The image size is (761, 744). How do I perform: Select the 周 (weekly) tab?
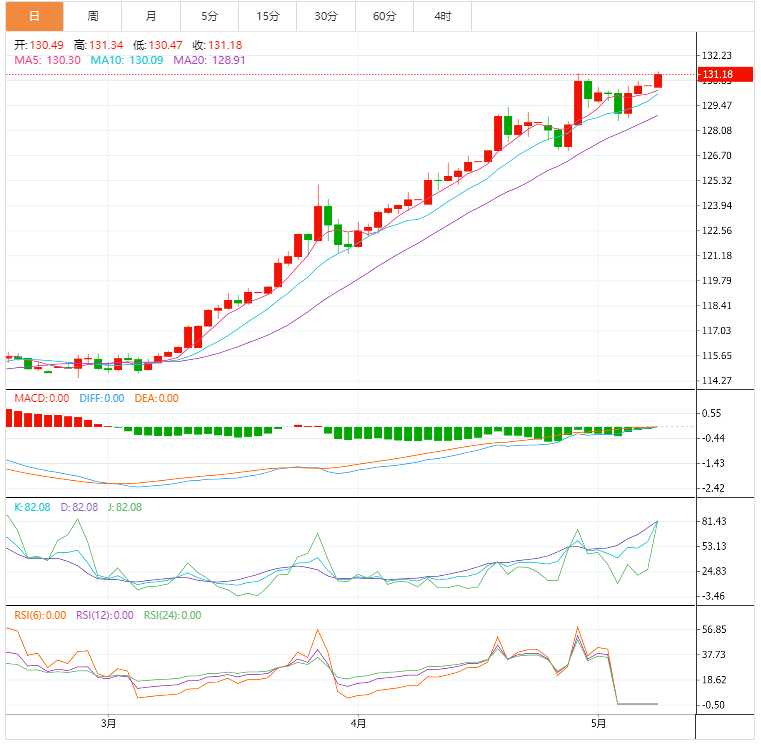click(x=92, y=16)
